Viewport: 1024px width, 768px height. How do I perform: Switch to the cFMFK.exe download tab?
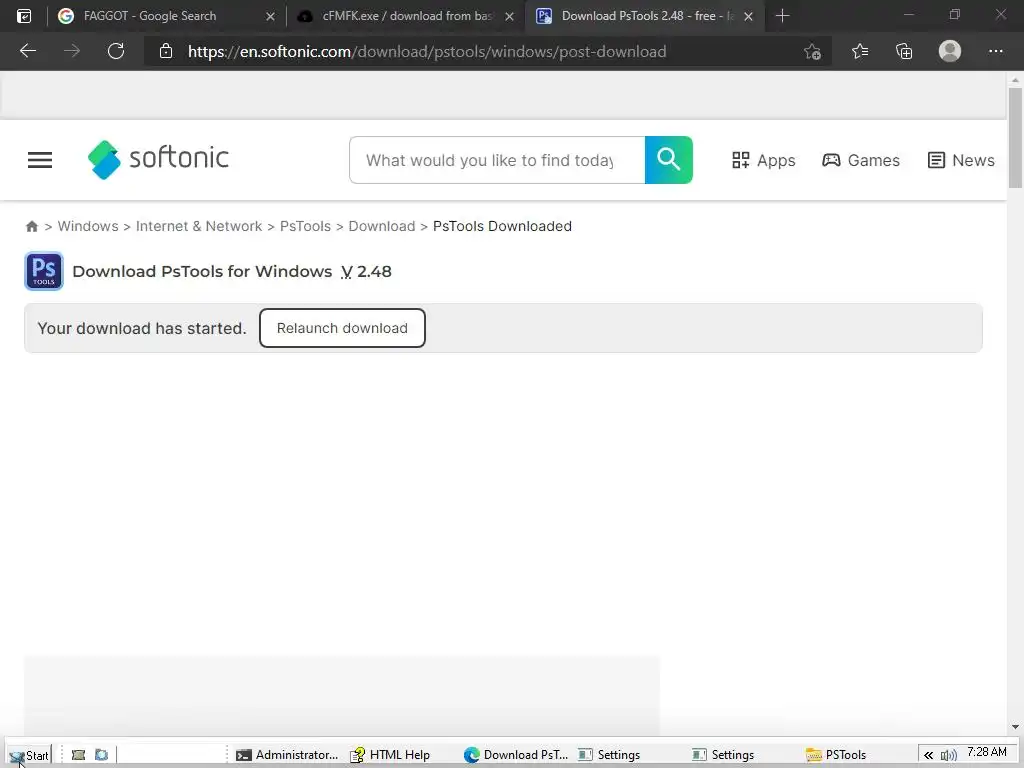point(405,16)
